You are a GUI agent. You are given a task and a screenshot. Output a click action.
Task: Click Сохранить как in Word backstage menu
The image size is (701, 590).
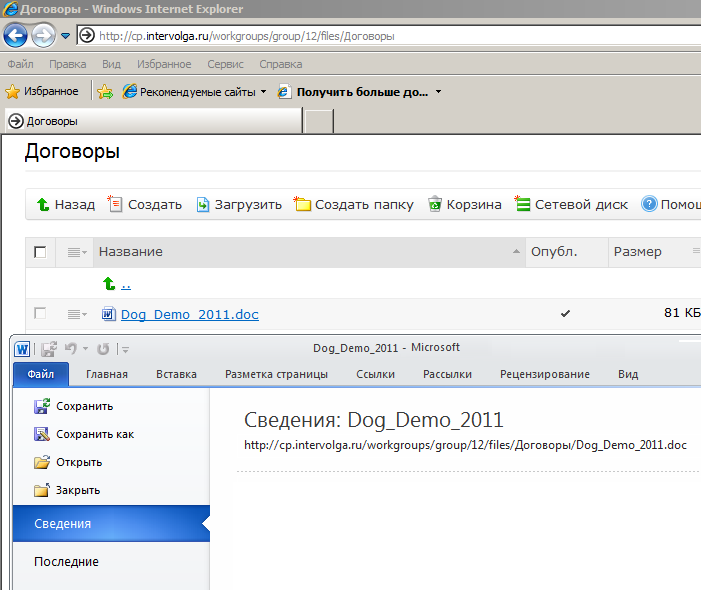84,434
